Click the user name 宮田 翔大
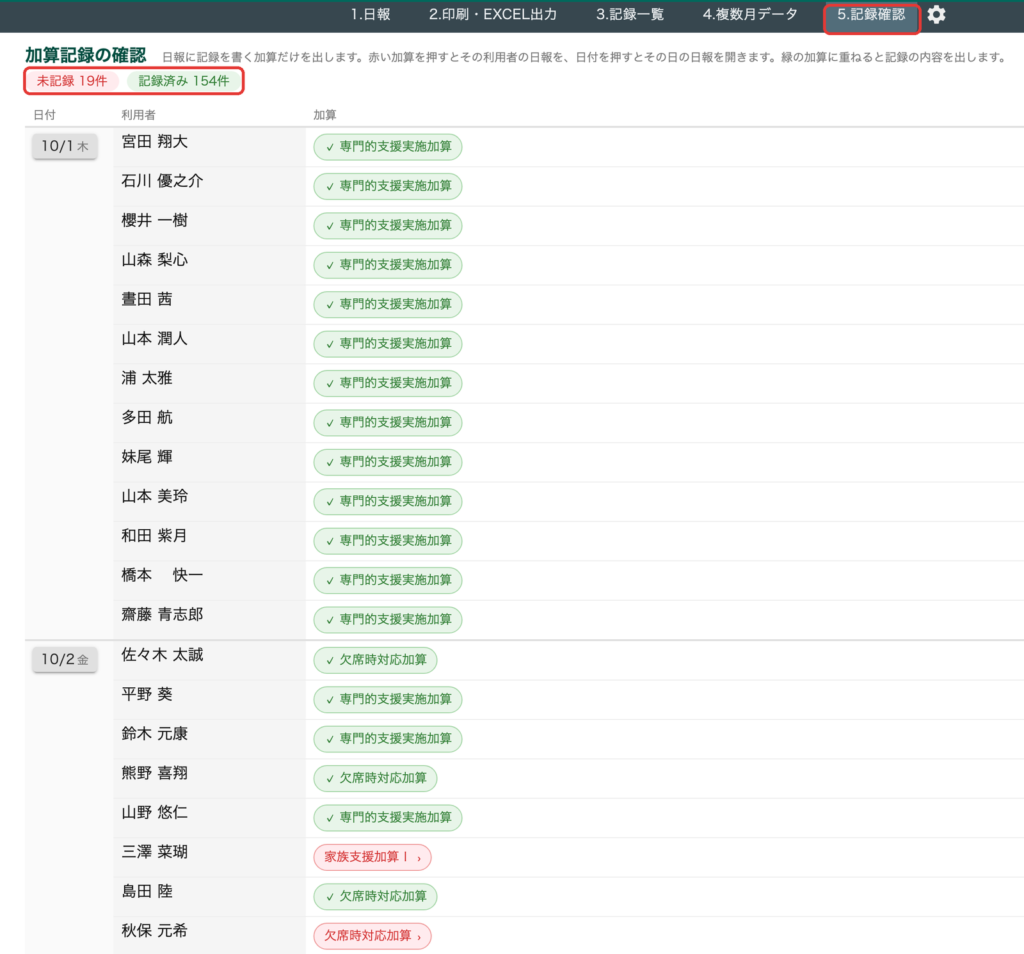1024x954 pixels. tap(155, 142)
